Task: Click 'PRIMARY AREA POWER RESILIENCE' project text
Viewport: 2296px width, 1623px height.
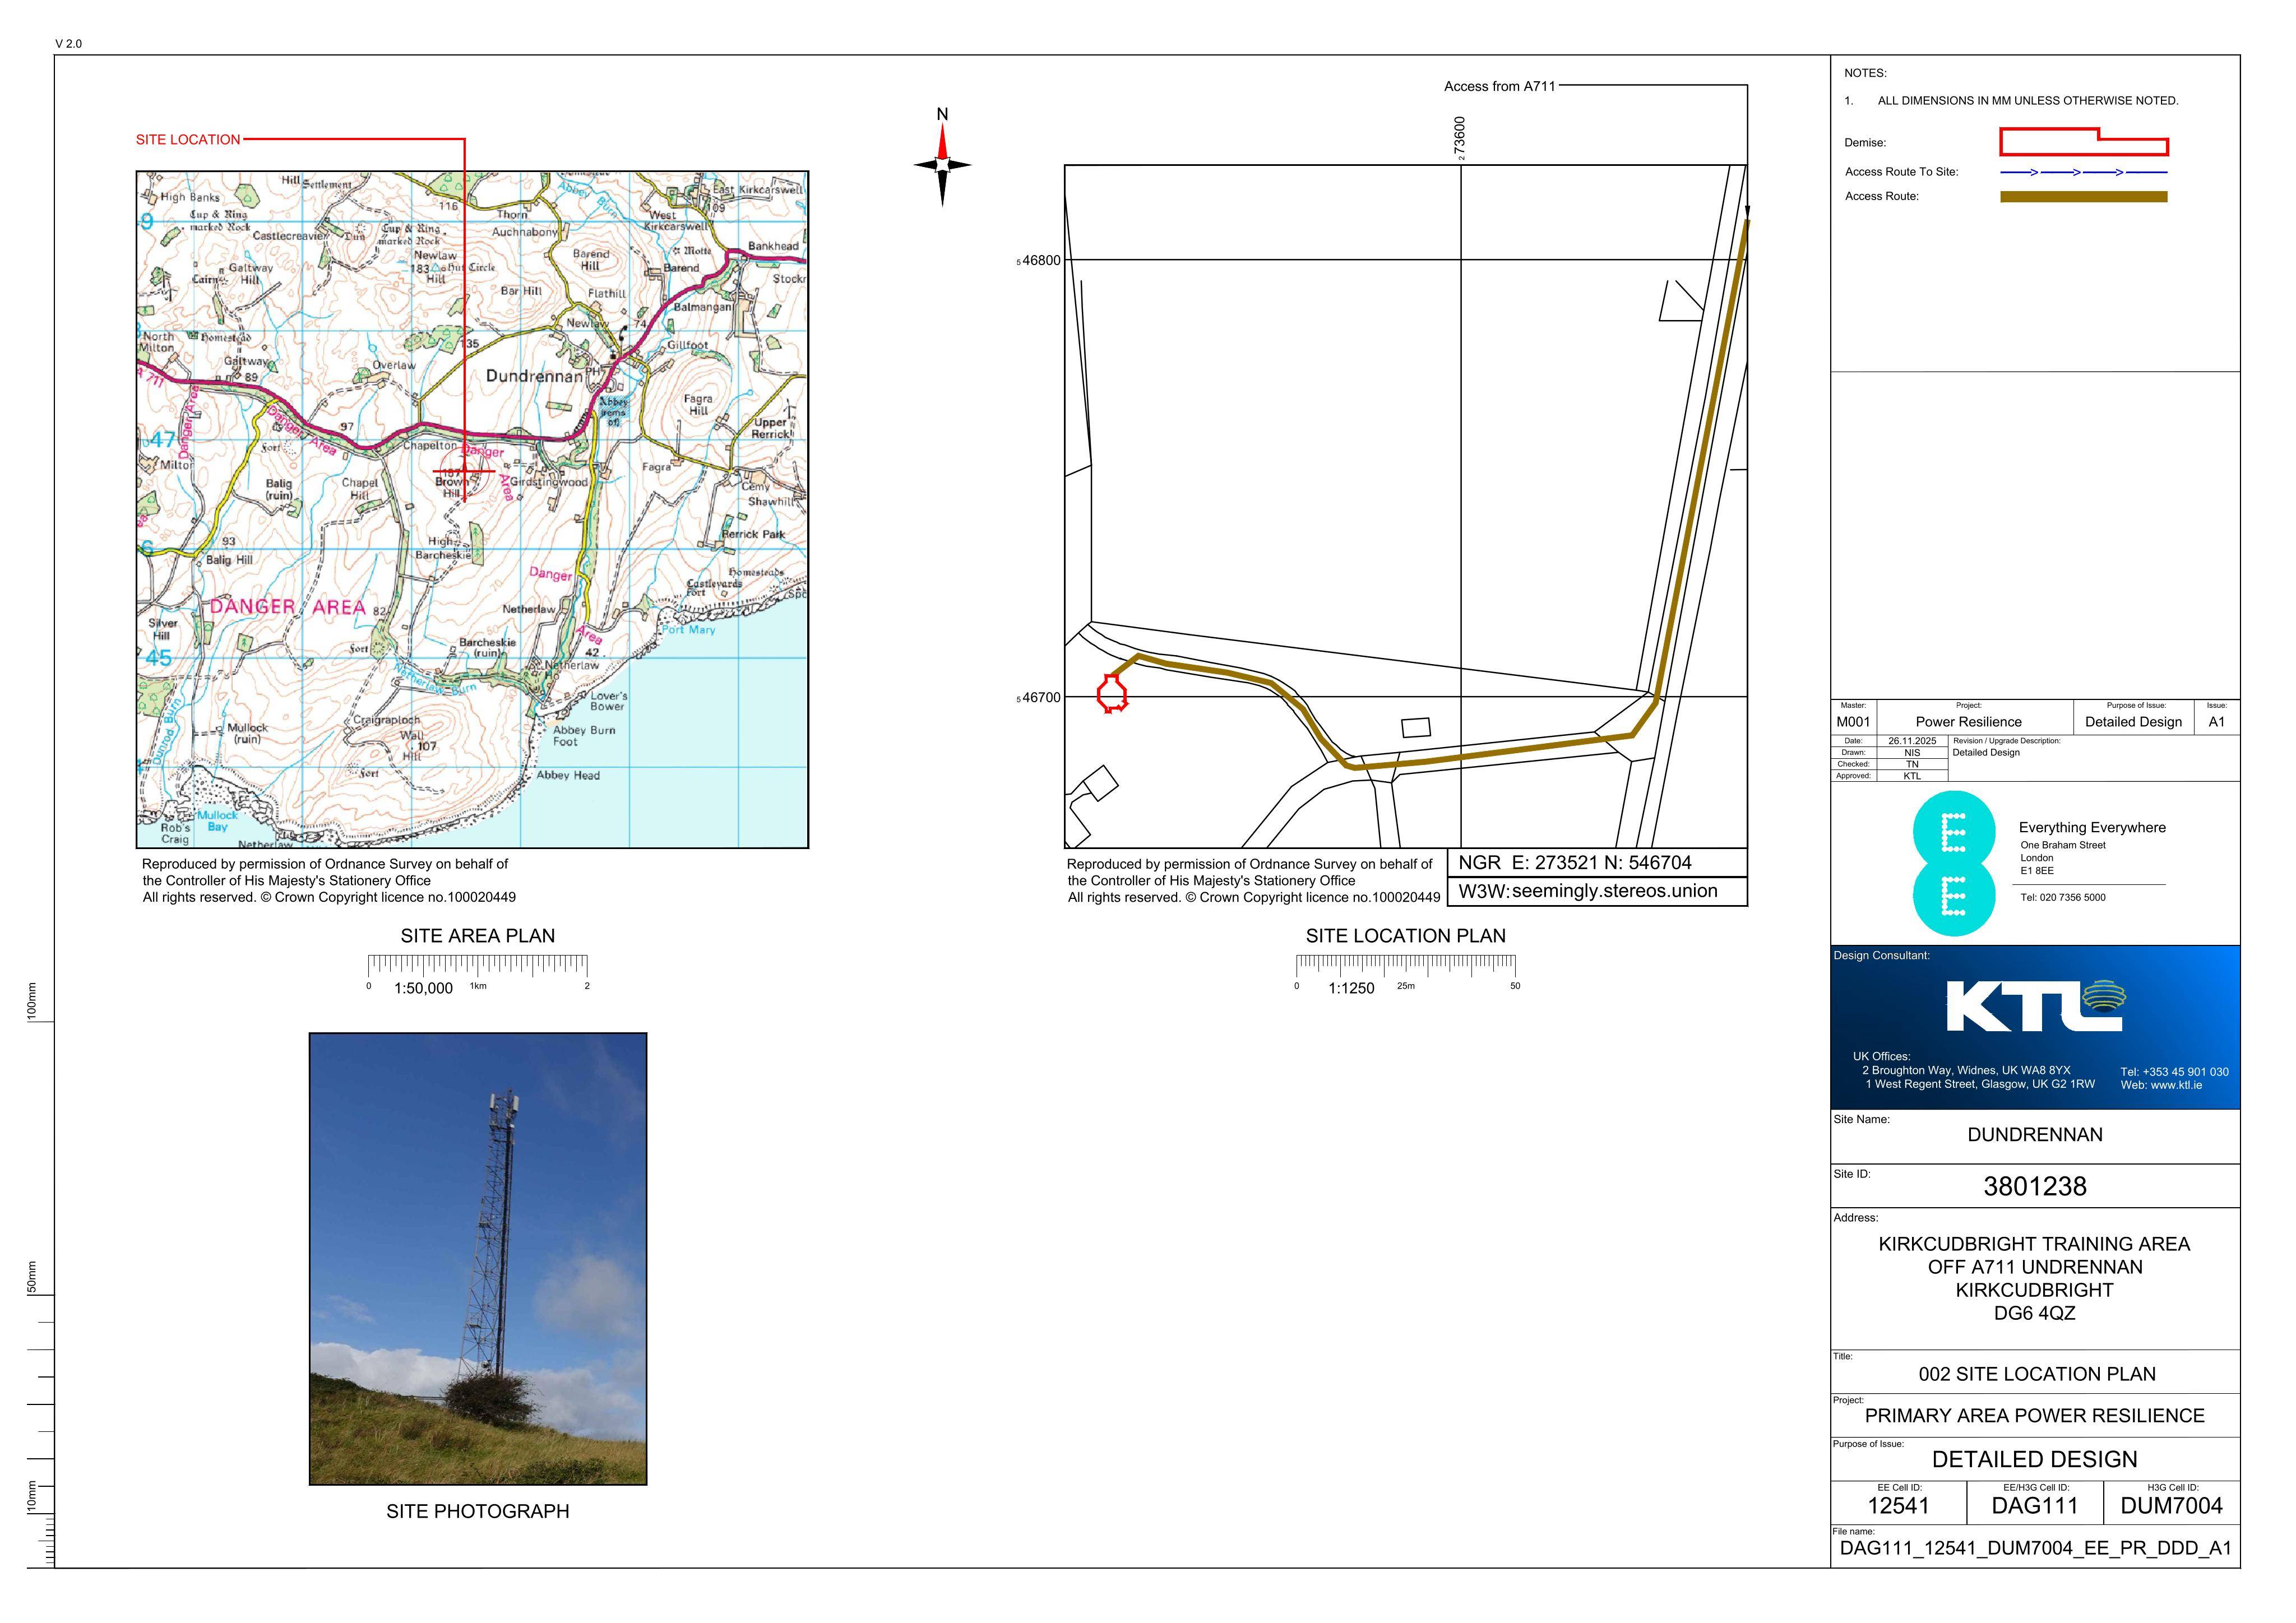Action: pyautogui.click(x=2035, y=1416)
